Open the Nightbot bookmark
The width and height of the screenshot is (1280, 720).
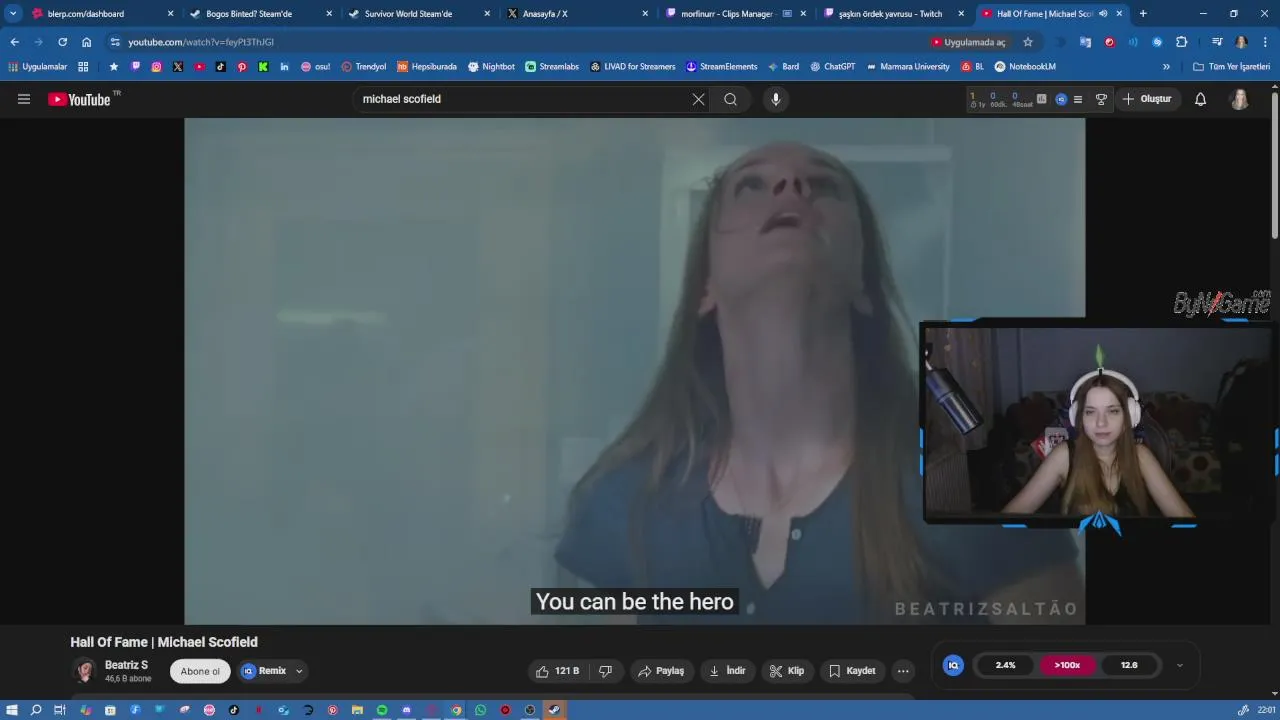point(491,67)
